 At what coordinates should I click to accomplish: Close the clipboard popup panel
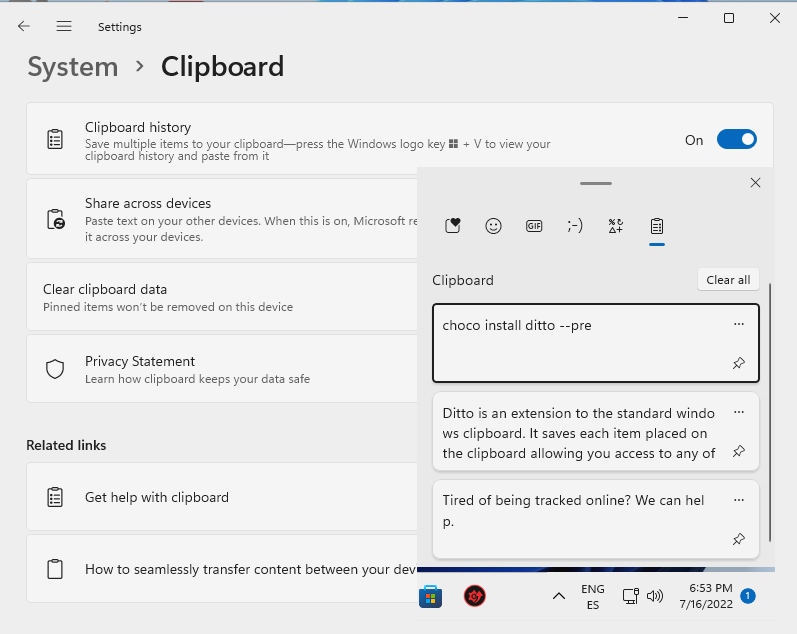click(x=755, y=183)
